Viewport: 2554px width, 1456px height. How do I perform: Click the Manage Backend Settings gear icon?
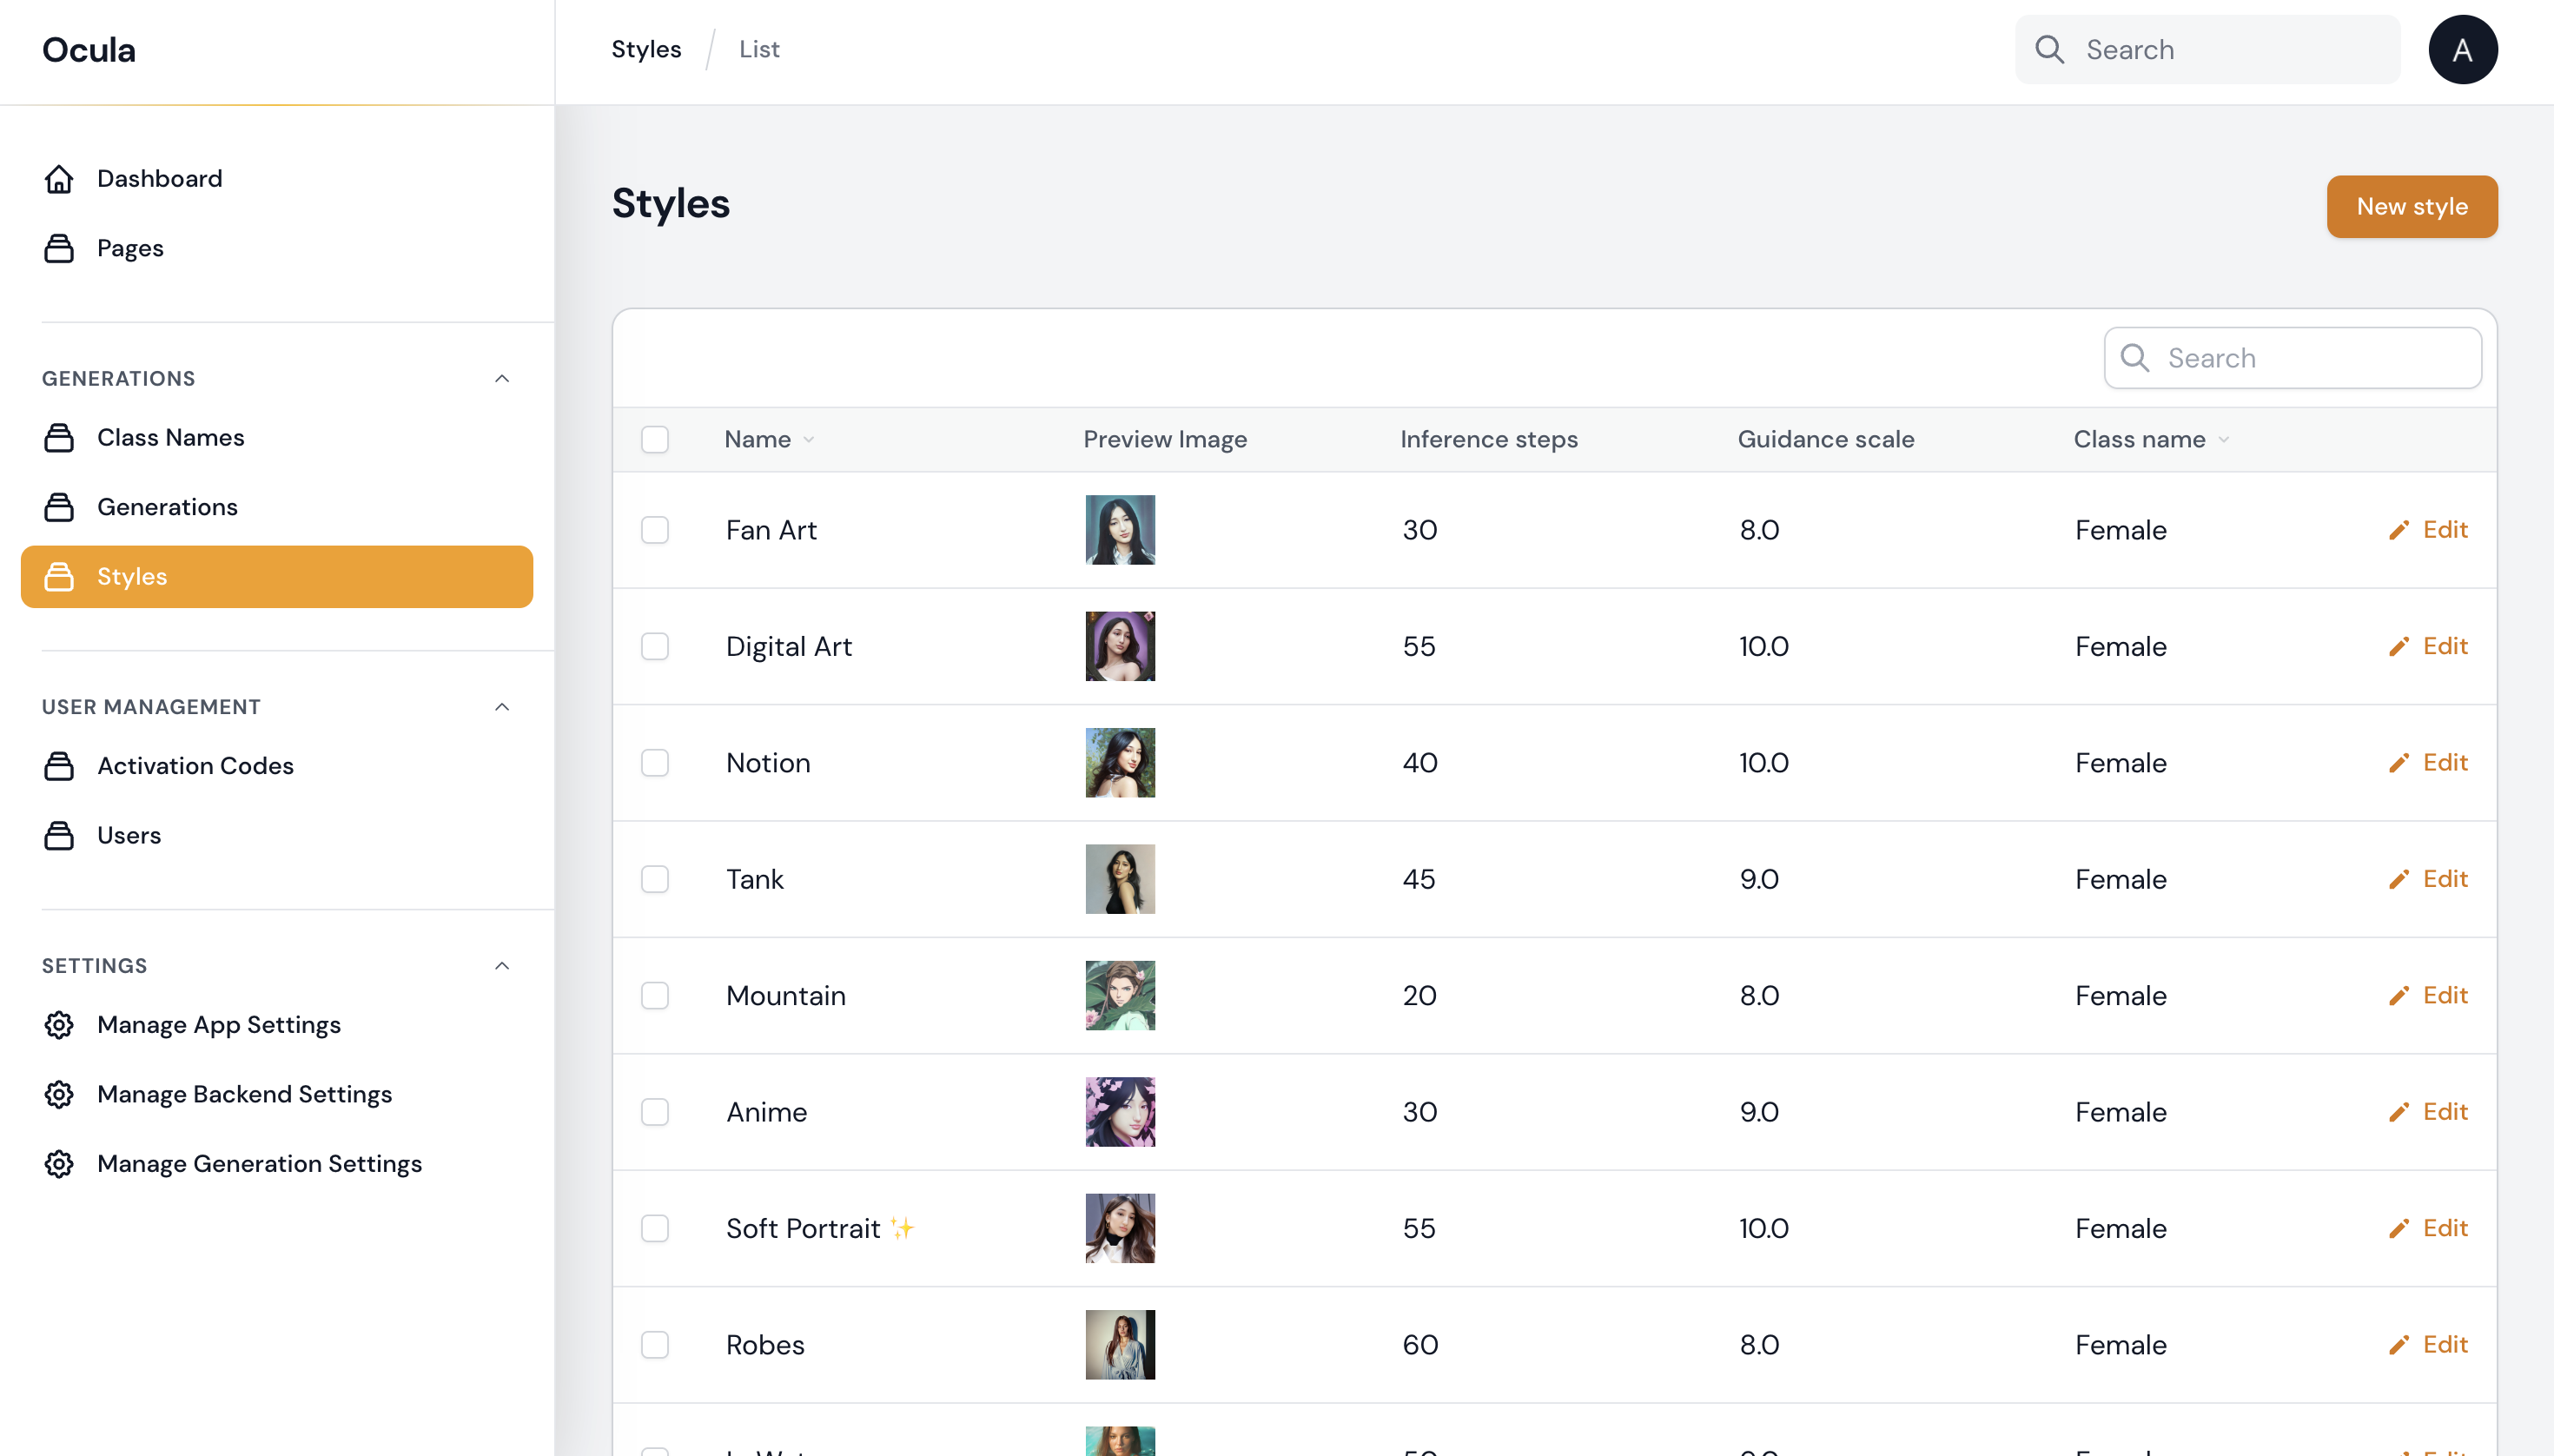(59, 1094)
